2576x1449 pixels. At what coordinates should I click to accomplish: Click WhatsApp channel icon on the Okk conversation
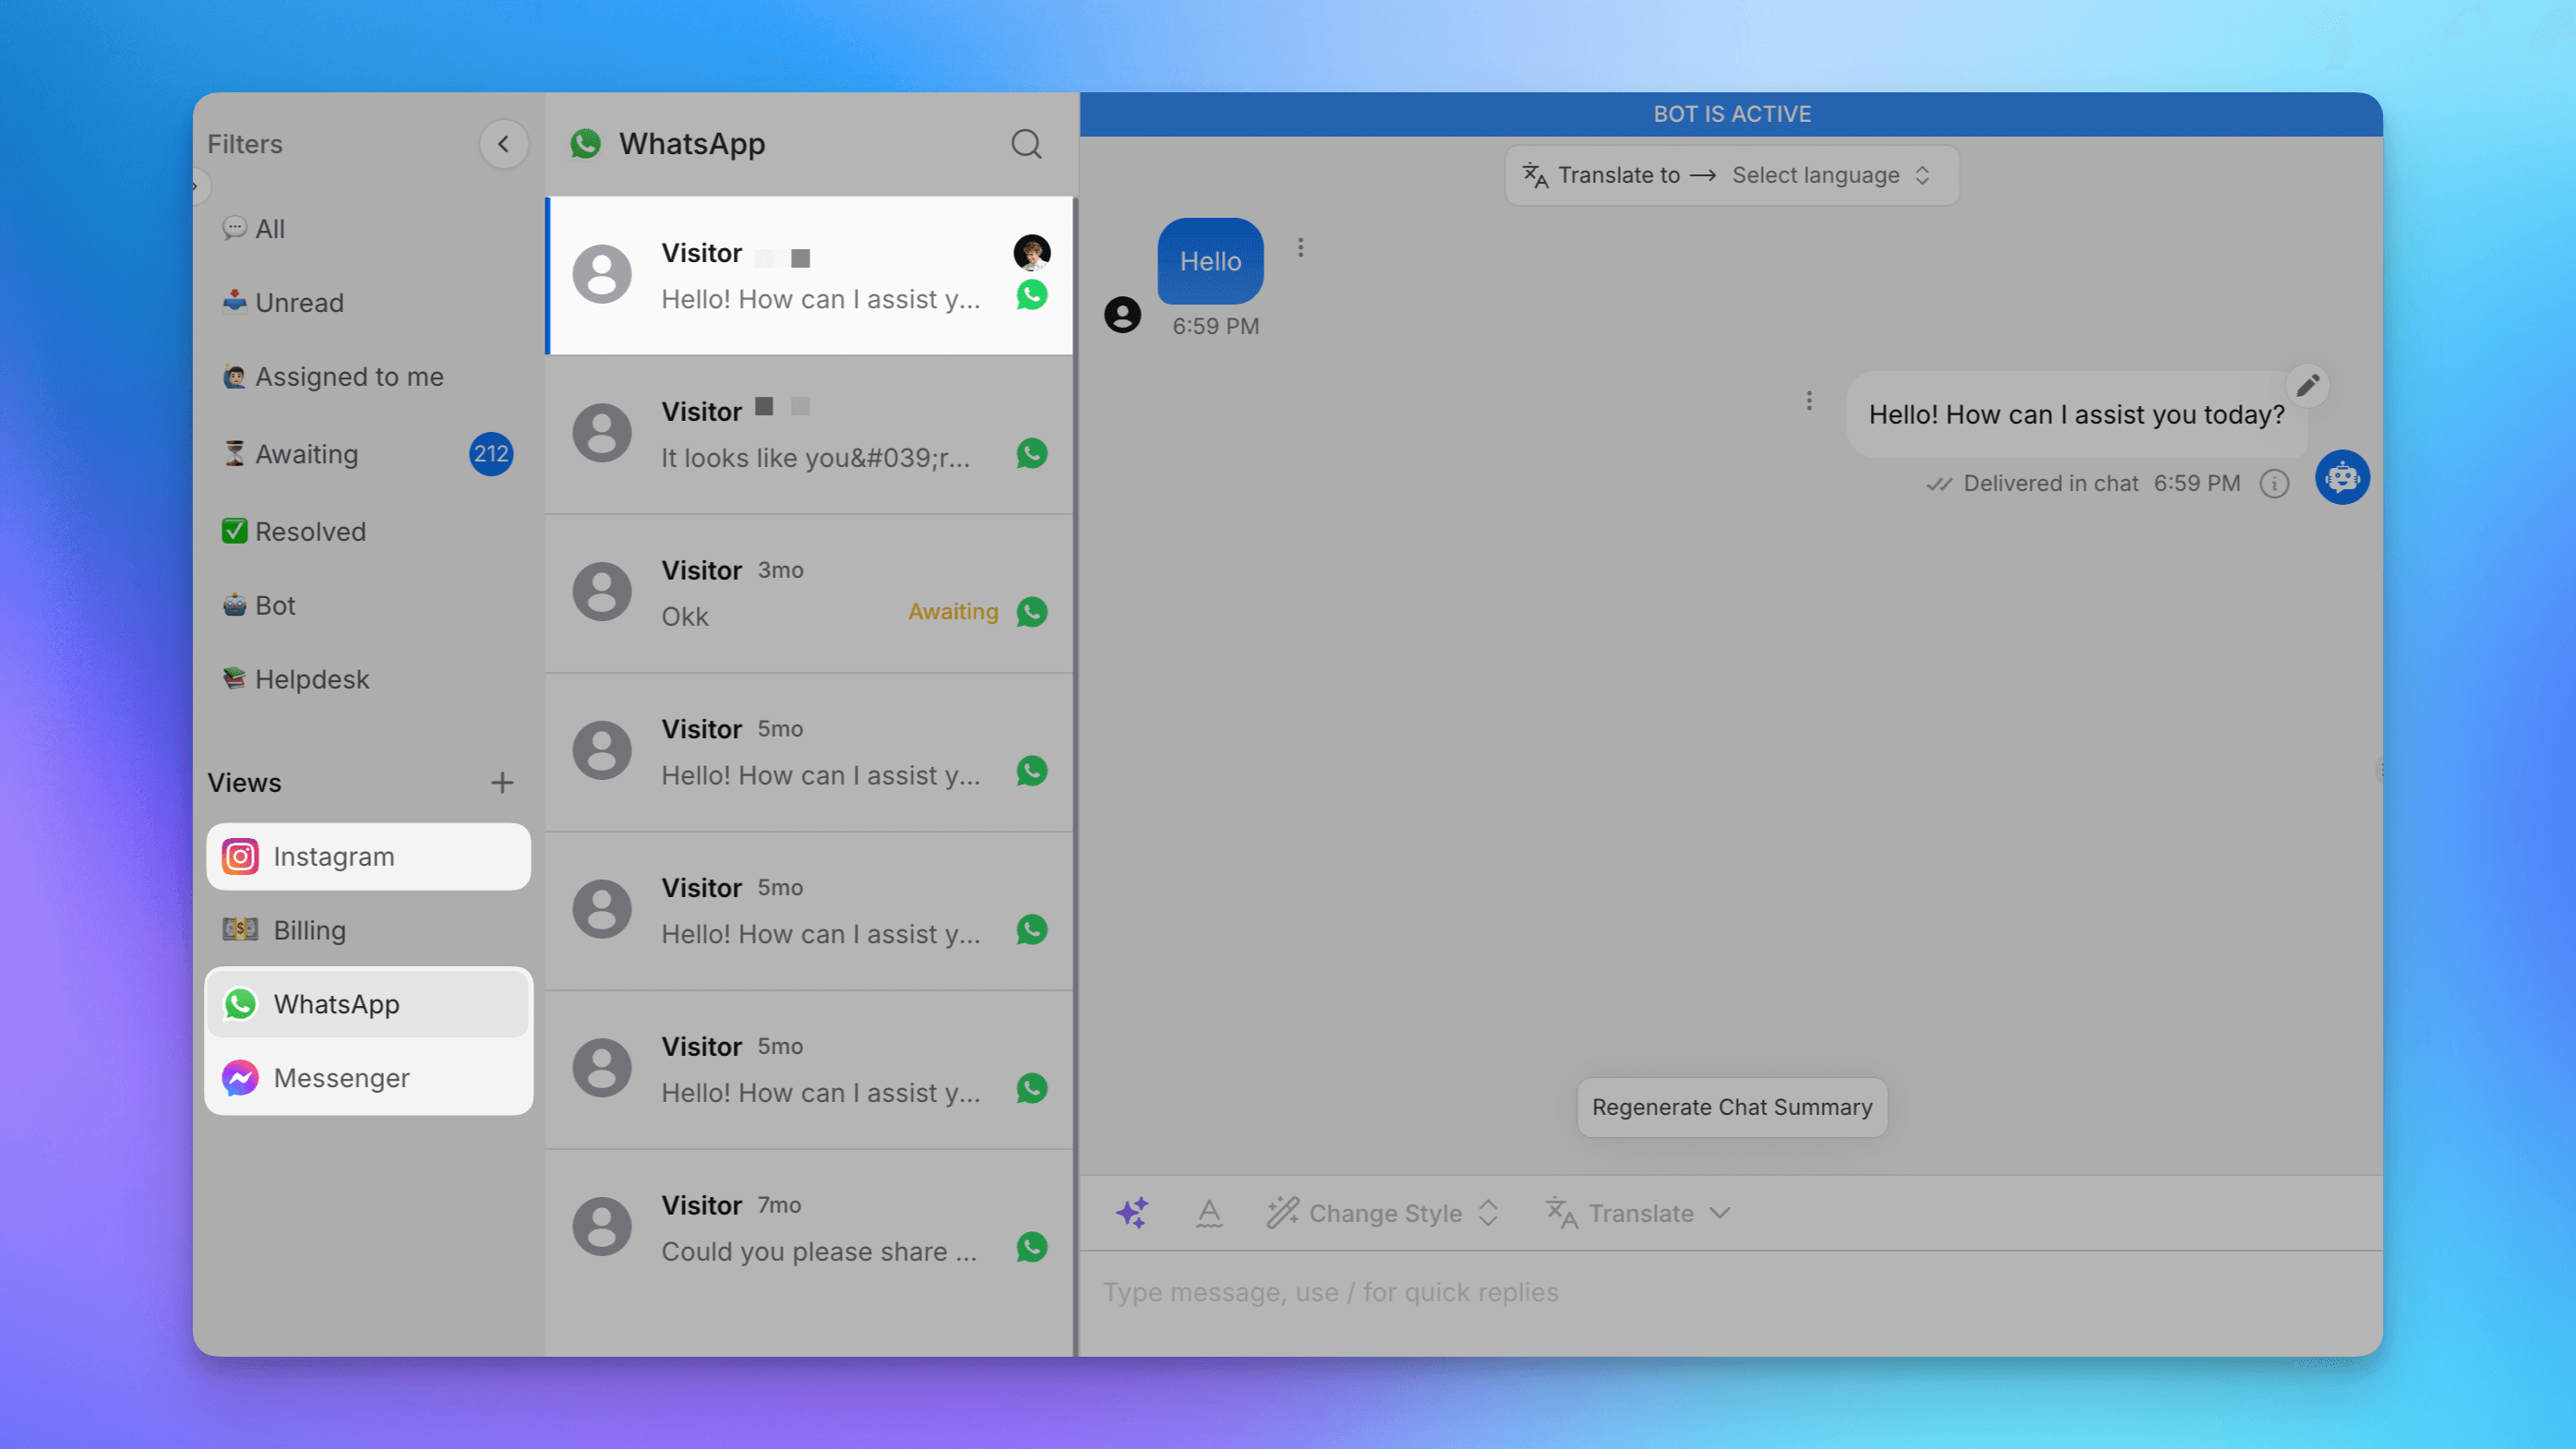click(x=1031, y=612)
